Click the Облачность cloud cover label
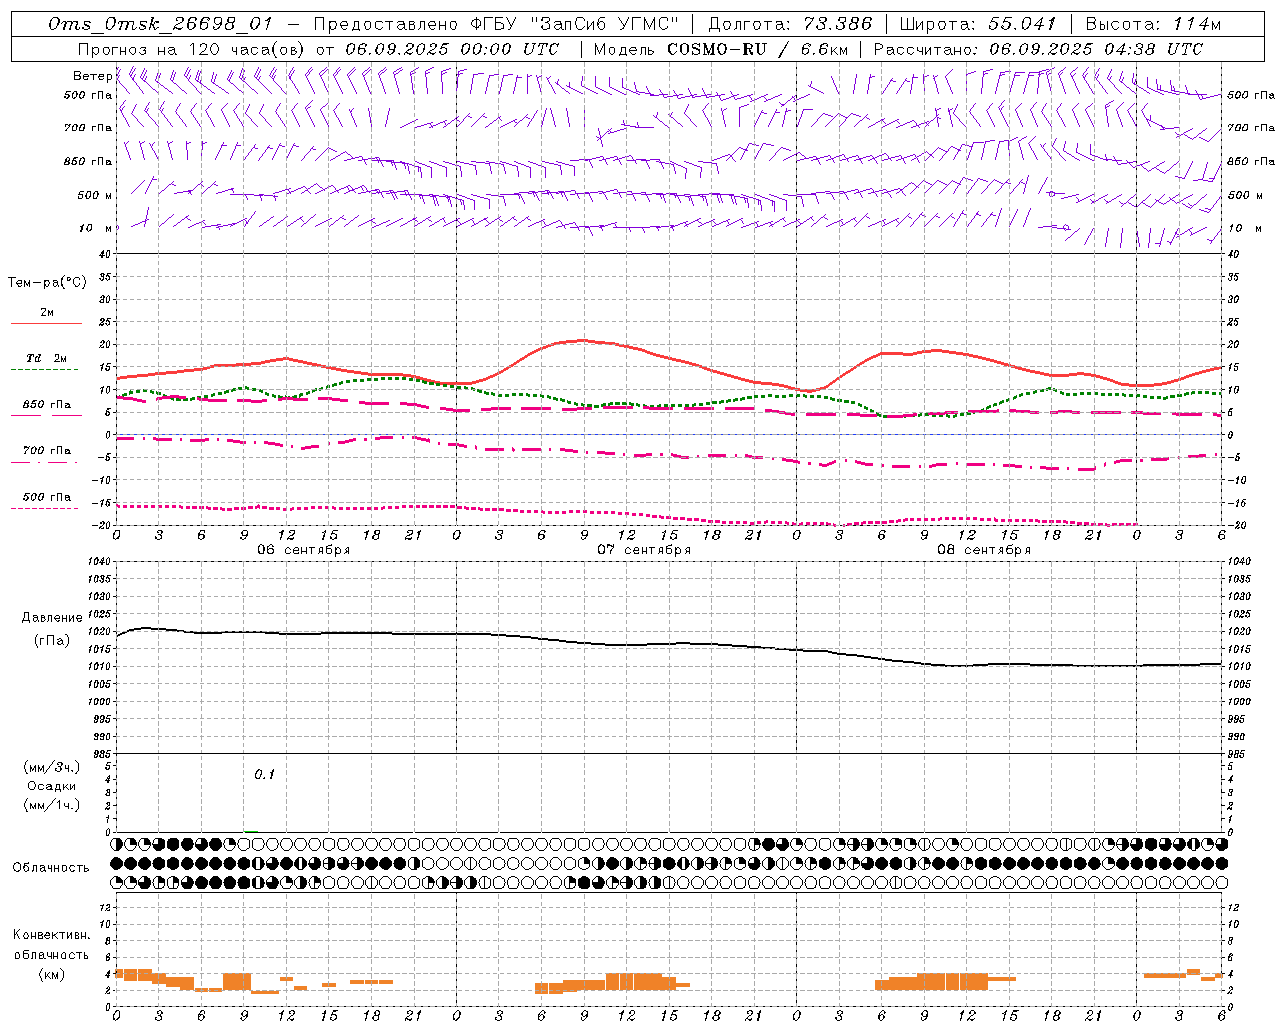 [51, 867]
